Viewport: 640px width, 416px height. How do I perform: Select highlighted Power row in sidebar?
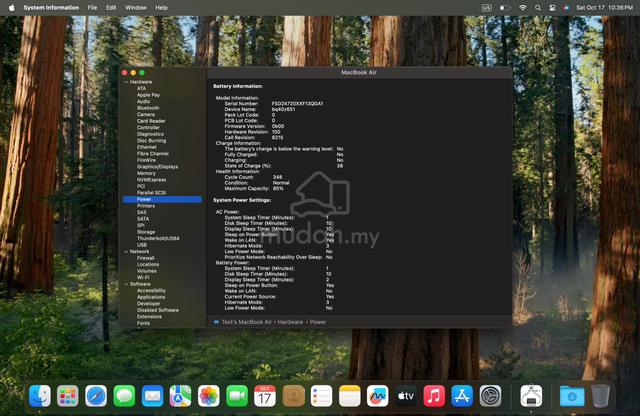pyautogui.click(x=162, y=199)
